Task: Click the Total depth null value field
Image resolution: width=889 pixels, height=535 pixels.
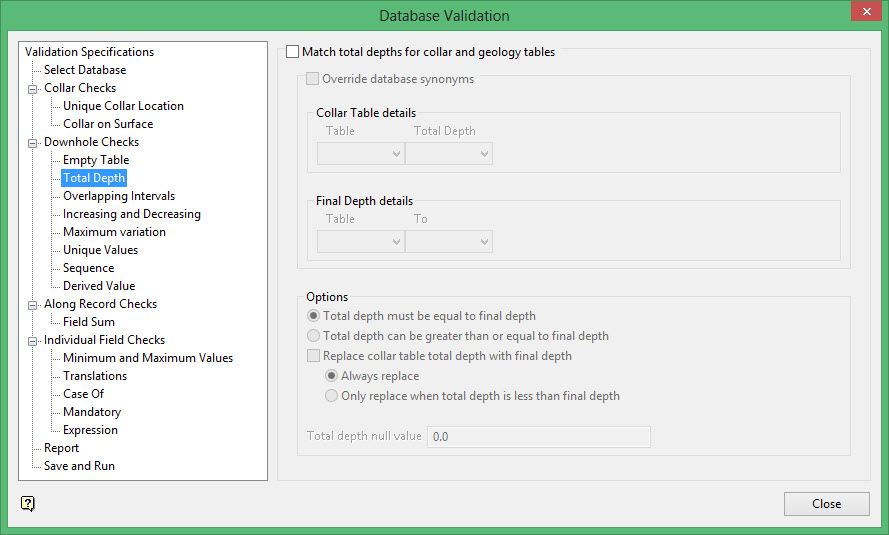Action: [538, 437]
